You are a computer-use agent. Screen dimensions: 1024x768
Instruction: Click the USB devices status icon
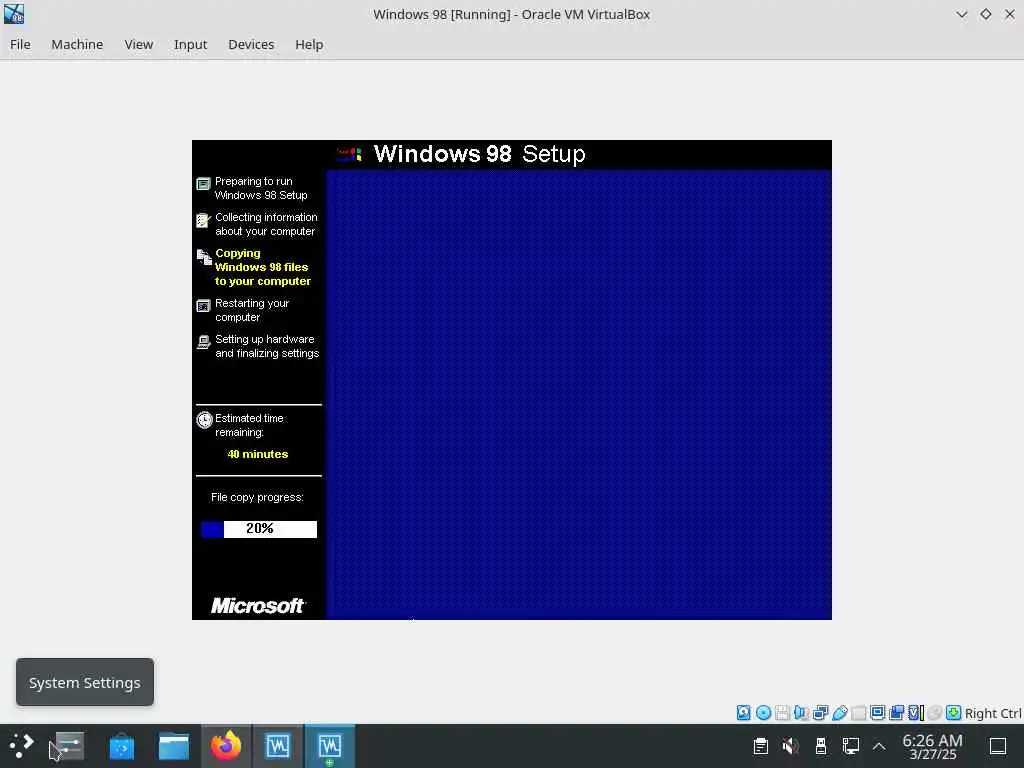pyautogui.click(x=840, y=712)
